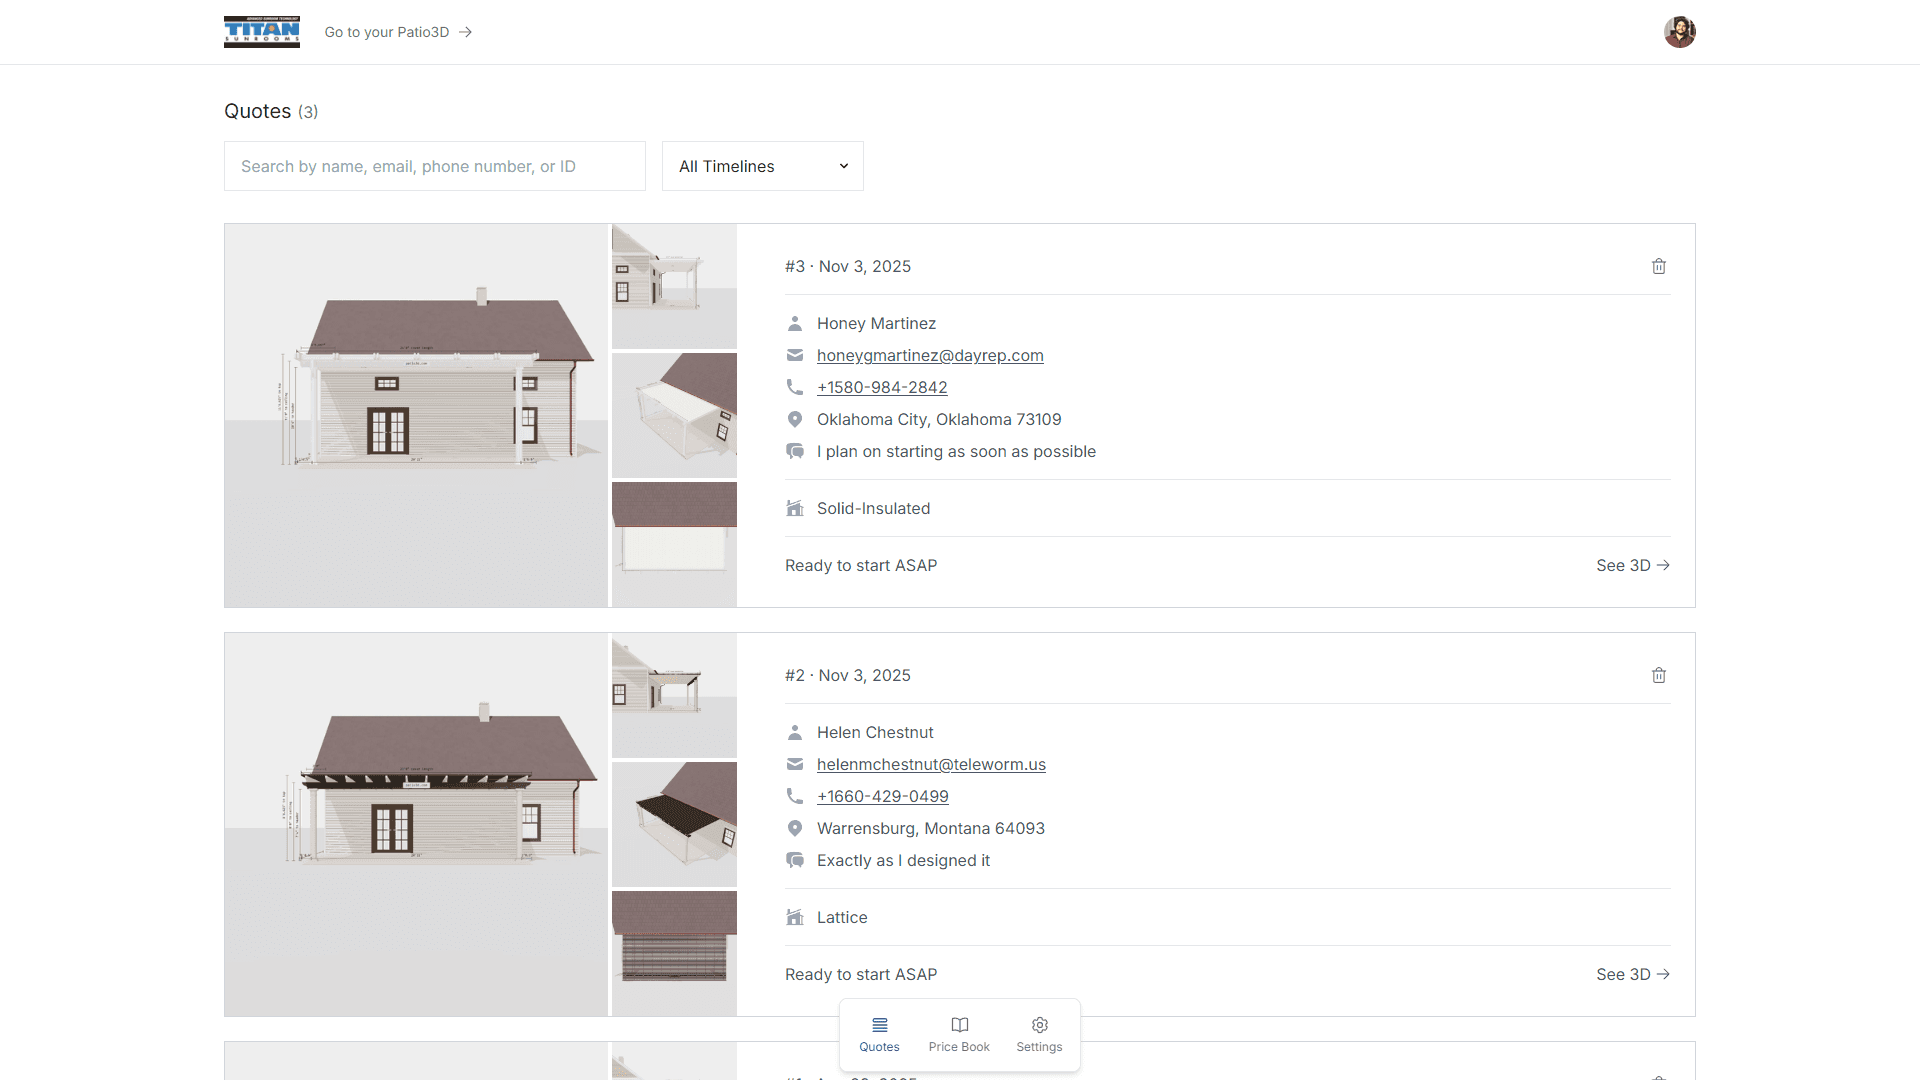This screenshot has height=1080, width=1920.
Task: Open Settings via the gear icon
Action: [x=1039, y=1034]
